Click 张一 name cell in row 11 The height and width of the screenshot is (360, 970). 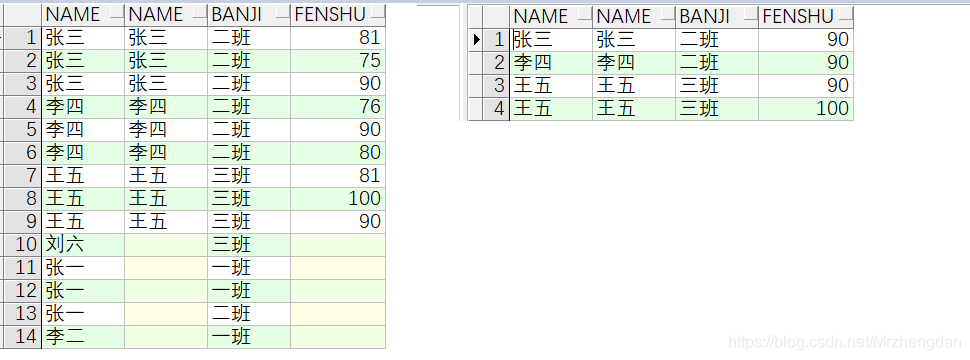click(x=83, y=268)
